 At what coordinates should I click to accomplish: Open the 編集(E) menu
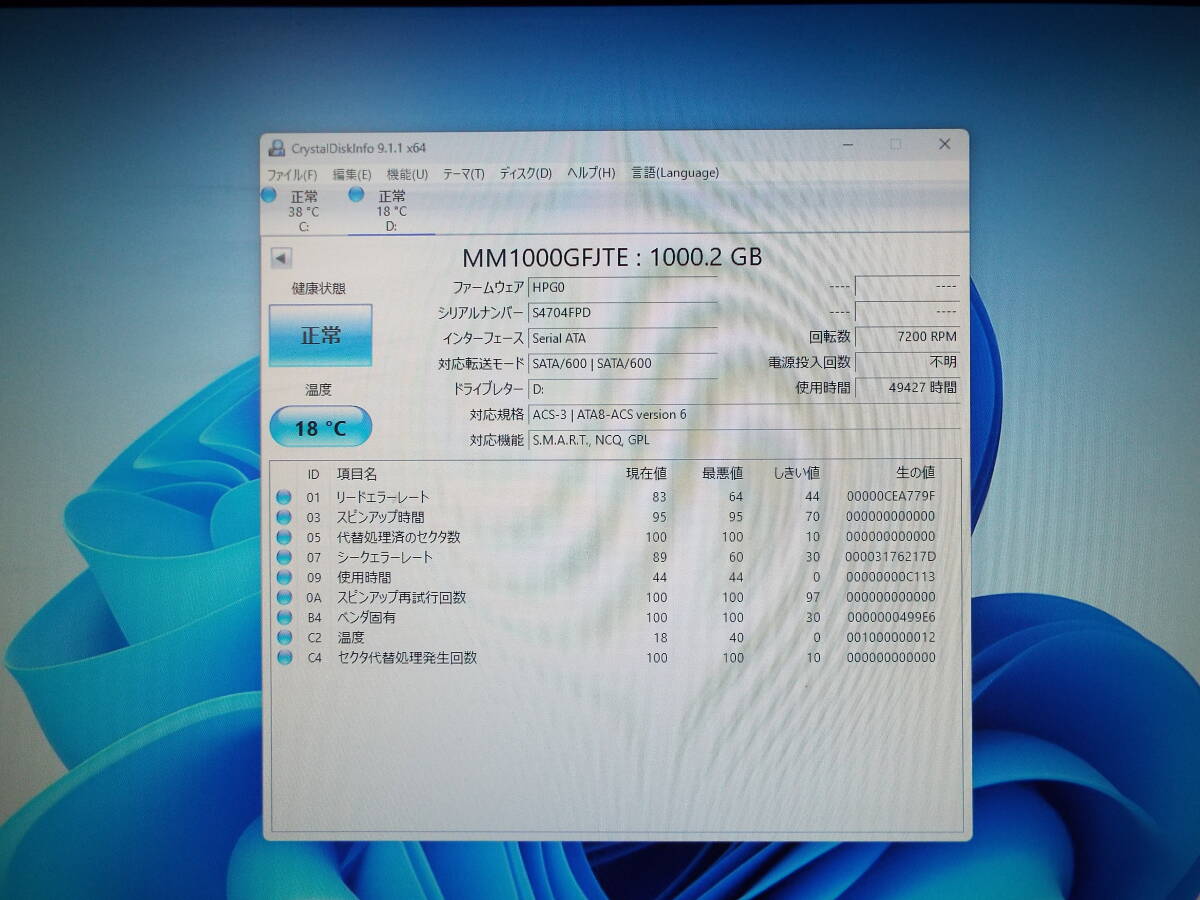point(352,174)
